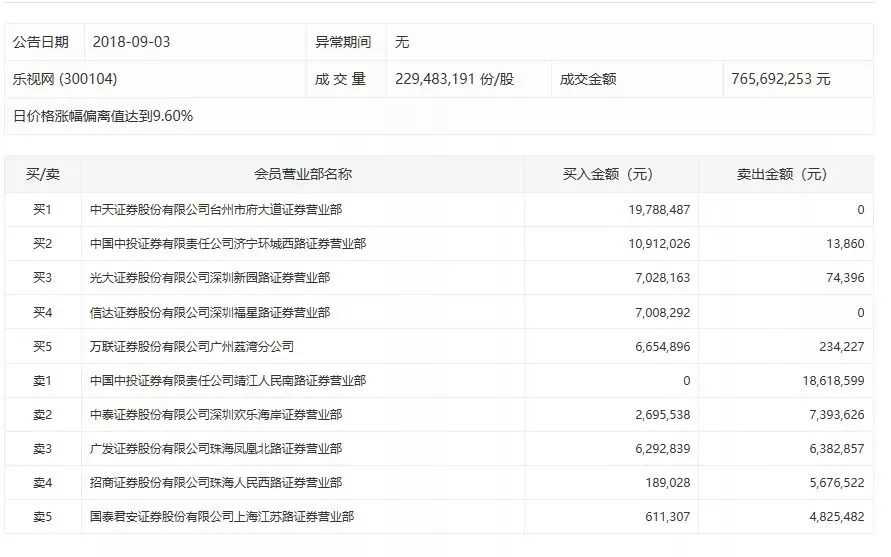Select buy amount 7,028,163
Viewport: 891px width, 557px height.
click(x=663, y=278)
